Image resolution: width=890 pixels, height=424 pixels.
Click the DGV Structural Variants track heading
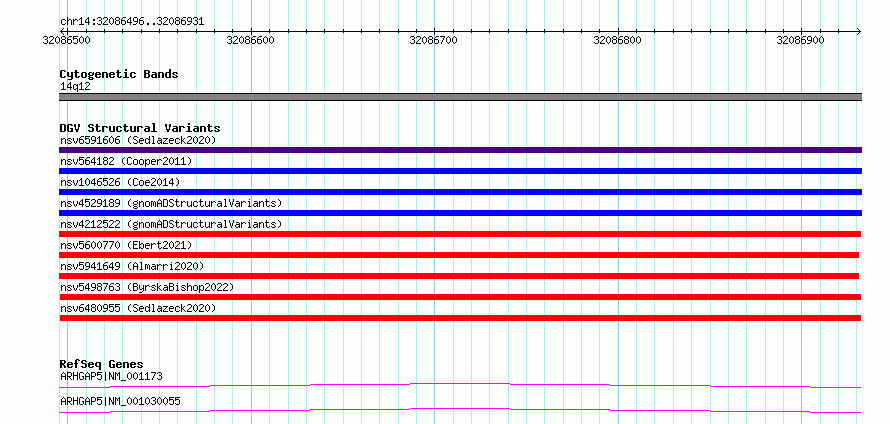tap(140, 128)
